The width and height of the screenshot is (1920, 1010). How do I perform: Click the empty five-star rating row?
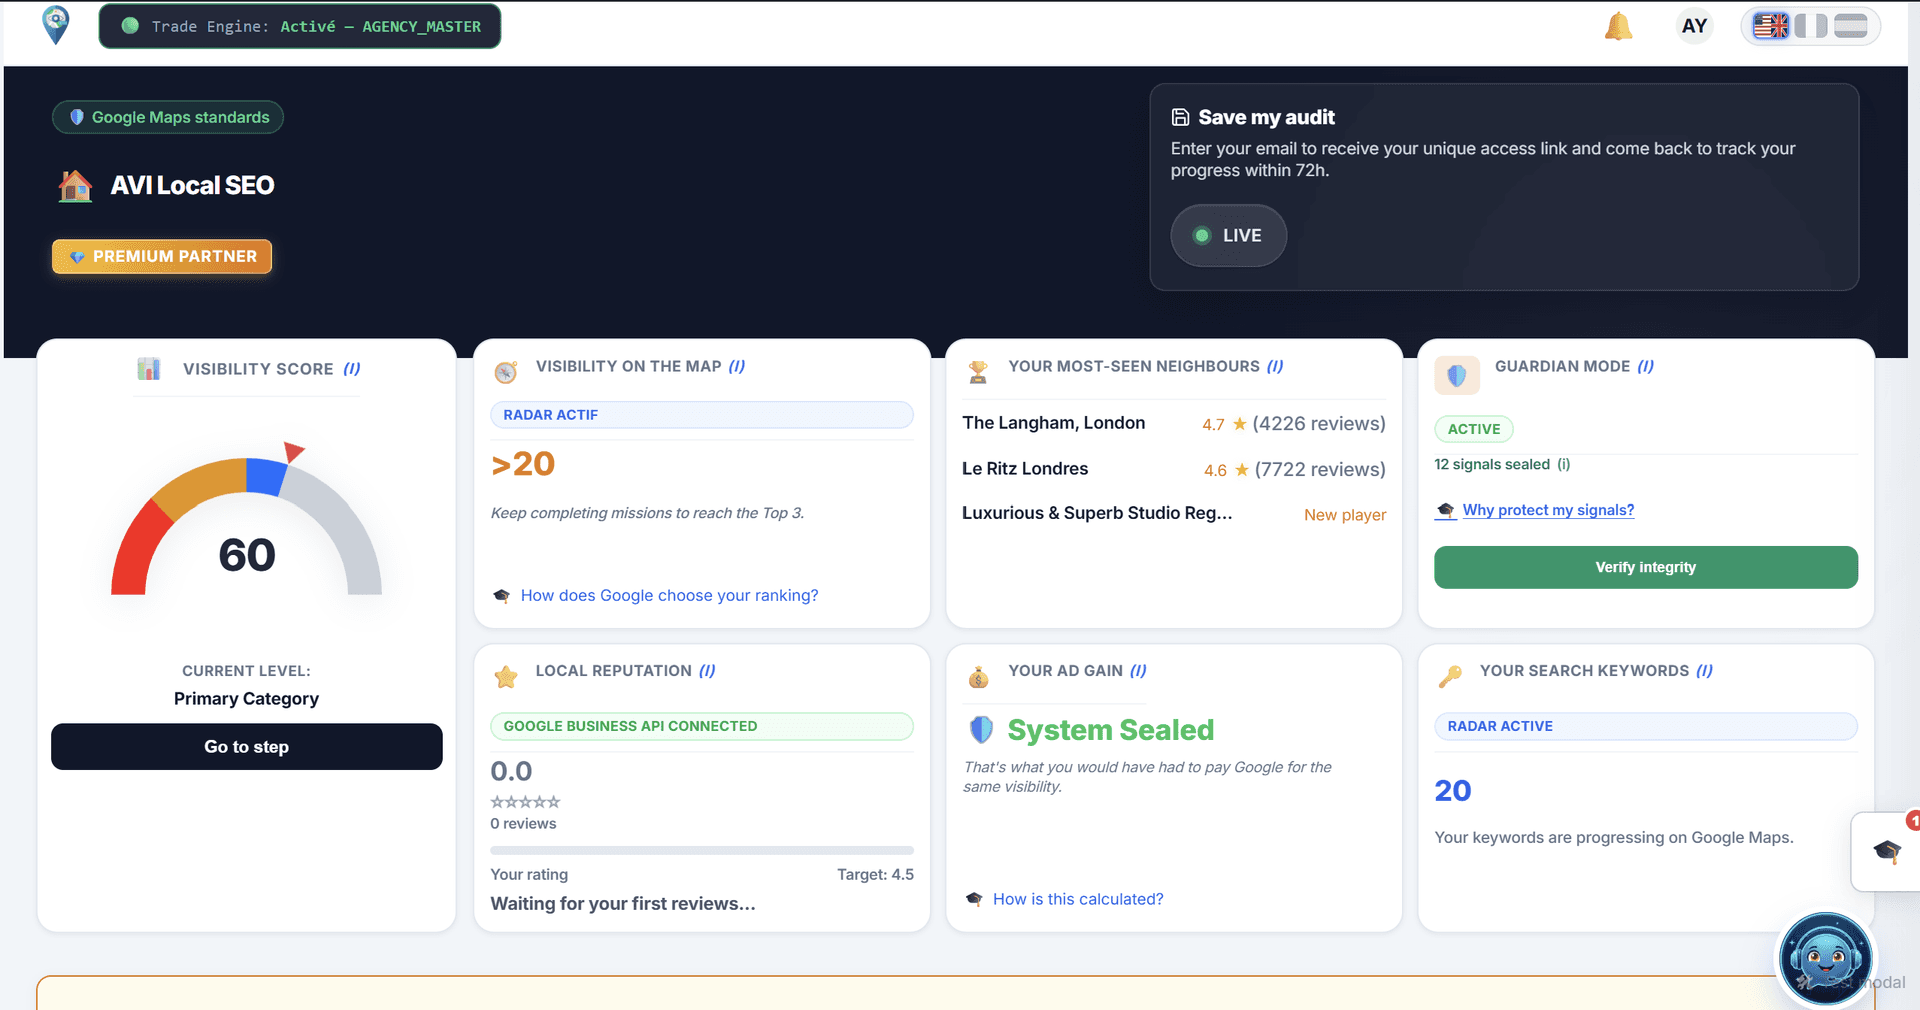point(525,802)
